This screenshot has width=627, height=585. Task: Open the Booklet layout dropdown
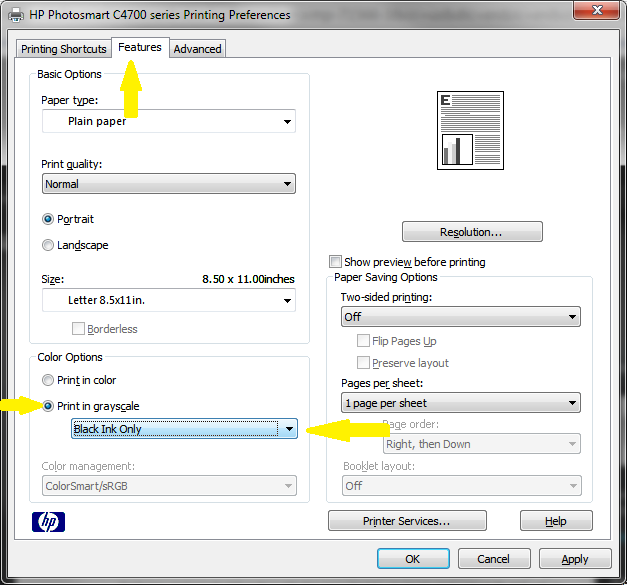461,486
